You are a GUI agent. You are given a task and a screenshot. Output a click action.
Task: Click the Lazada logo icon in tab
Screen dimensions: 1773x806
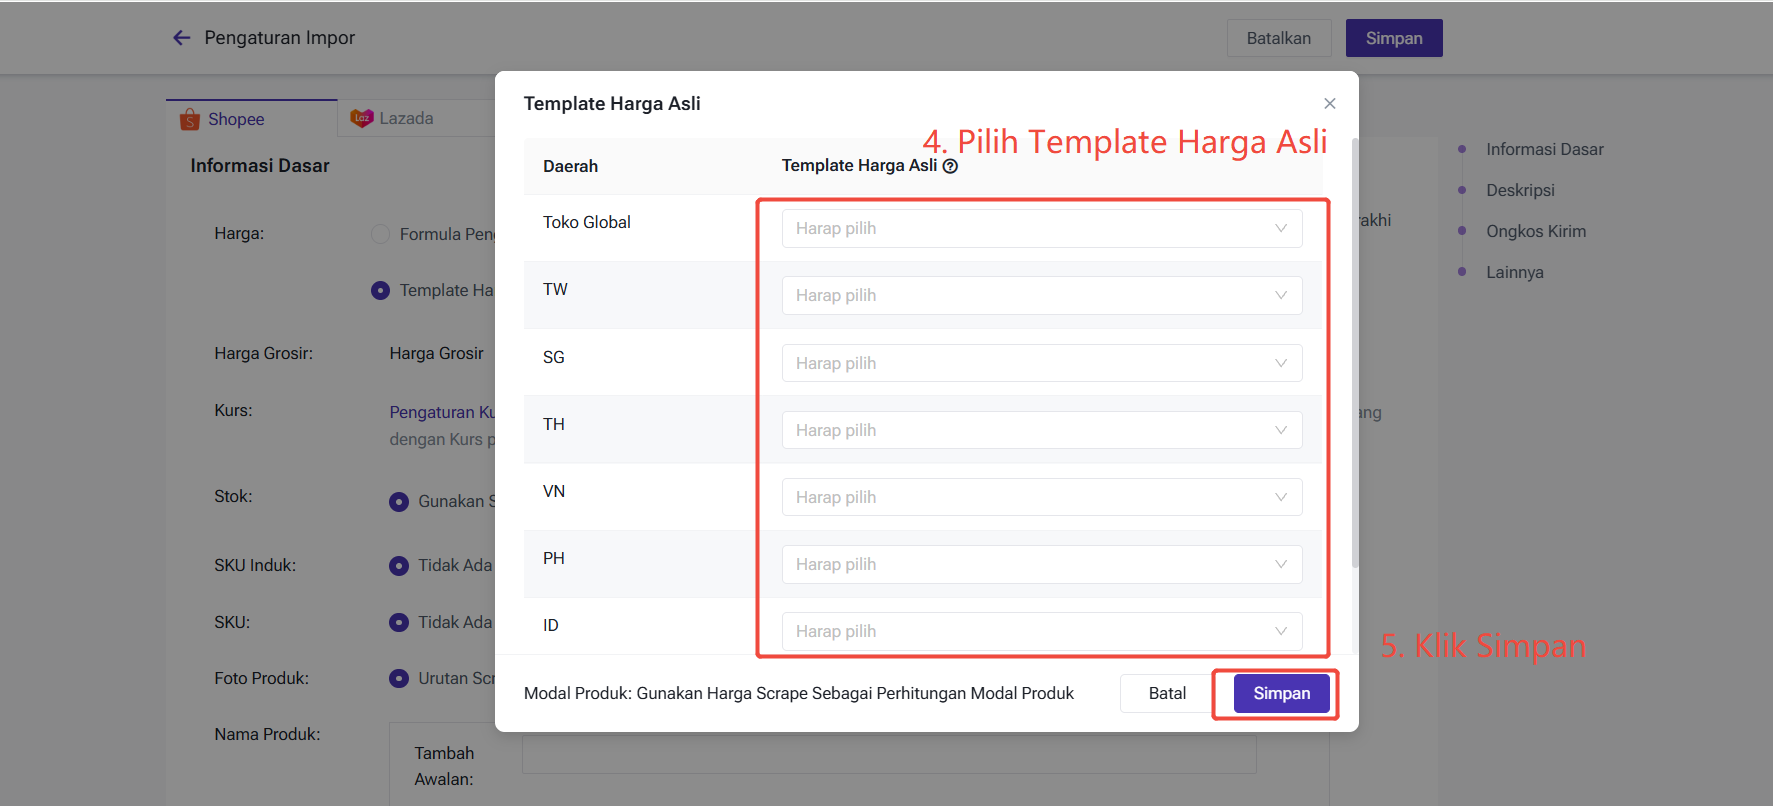click(x=362, y=118)
